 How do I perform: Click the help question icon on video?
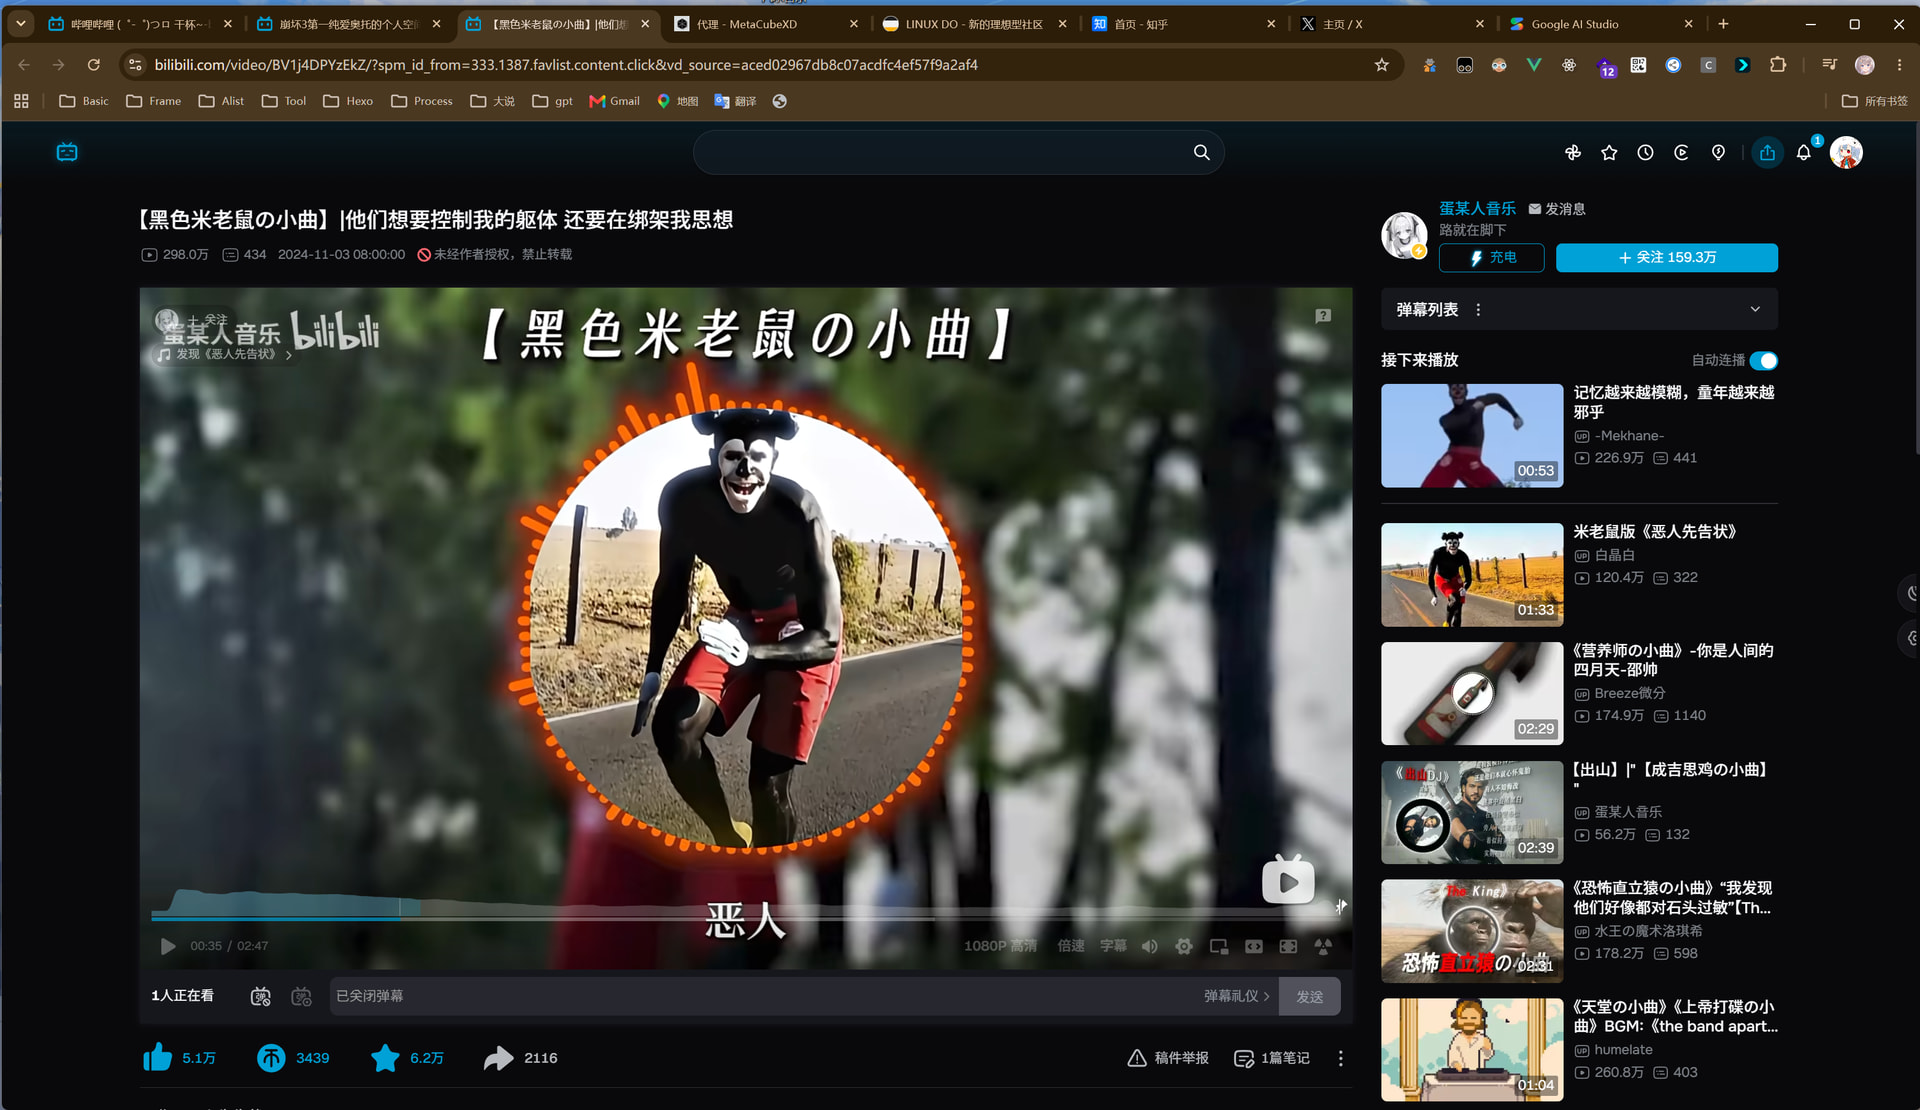point(1323,316)
